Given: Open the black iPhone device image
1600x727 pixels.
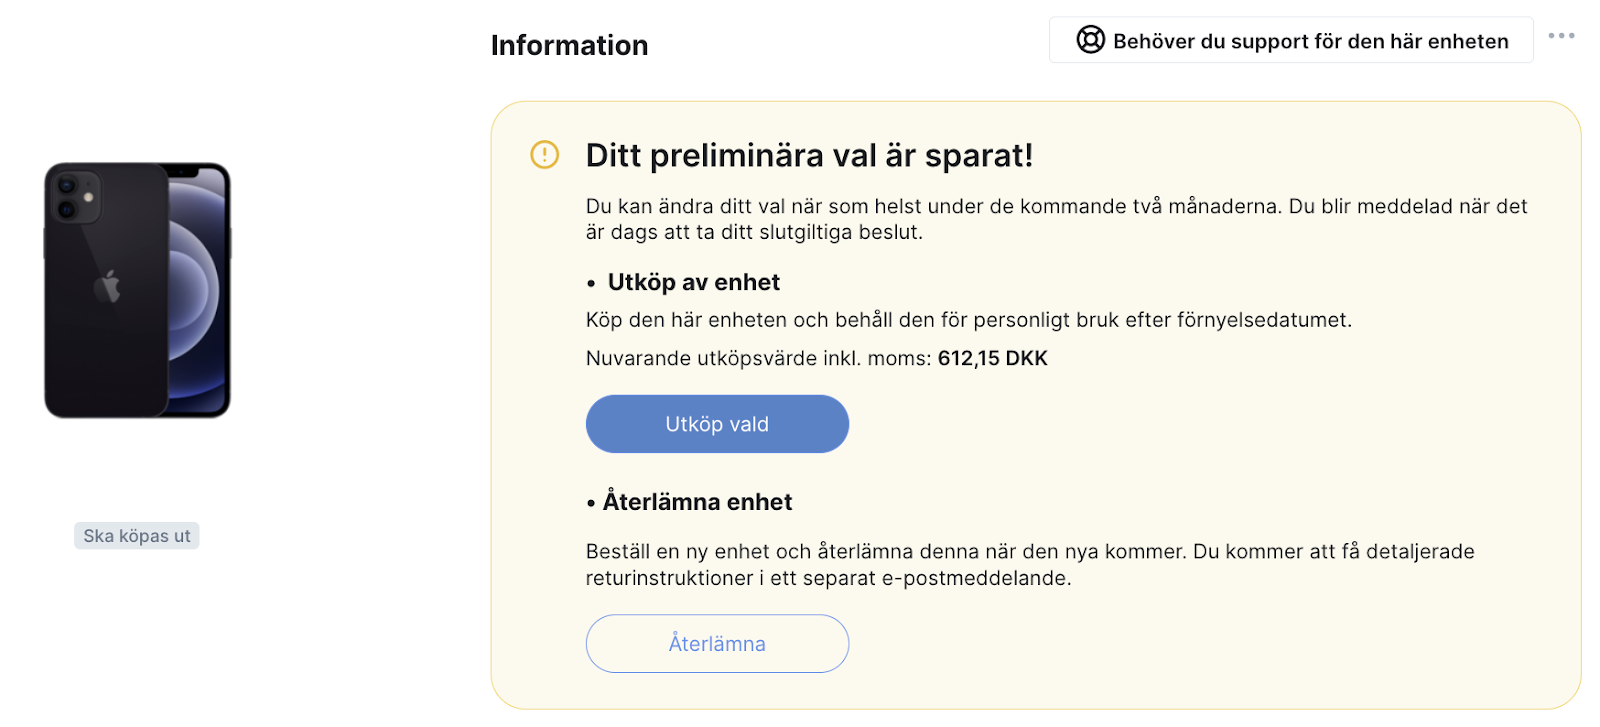Looking at the screenshot, I should [x=138, y=290].
